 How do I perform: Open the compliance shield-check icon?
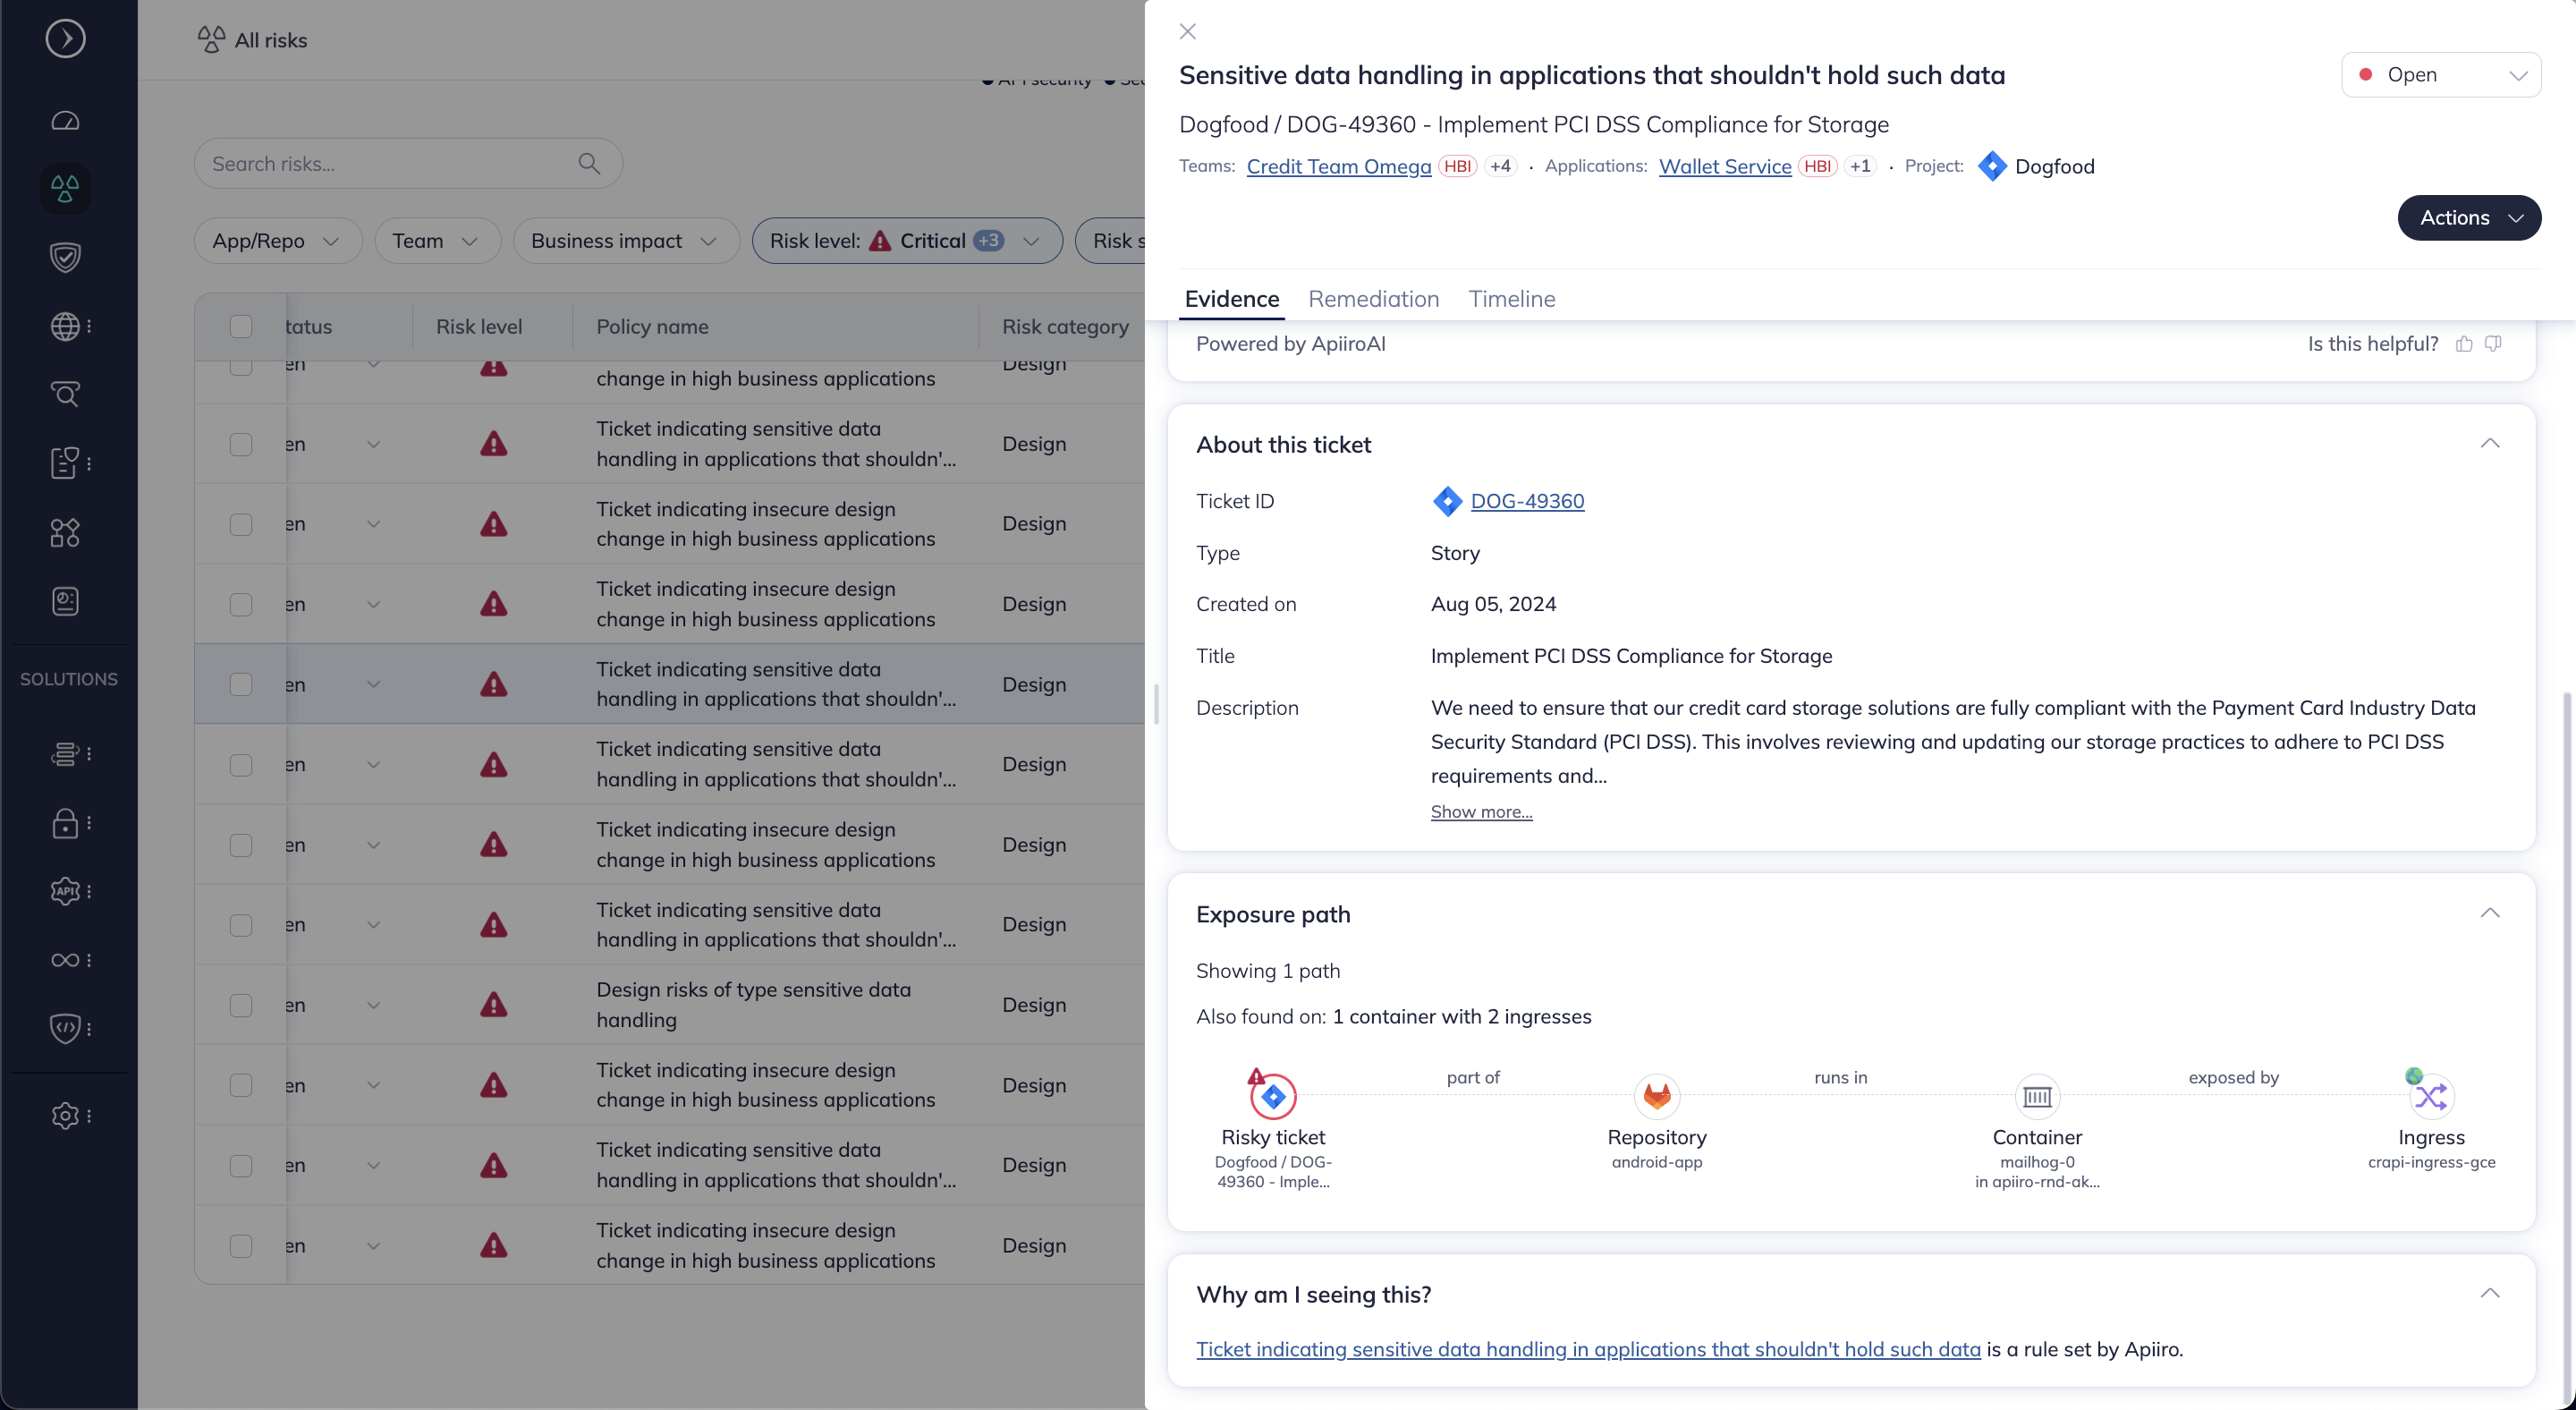coord(65,257)
